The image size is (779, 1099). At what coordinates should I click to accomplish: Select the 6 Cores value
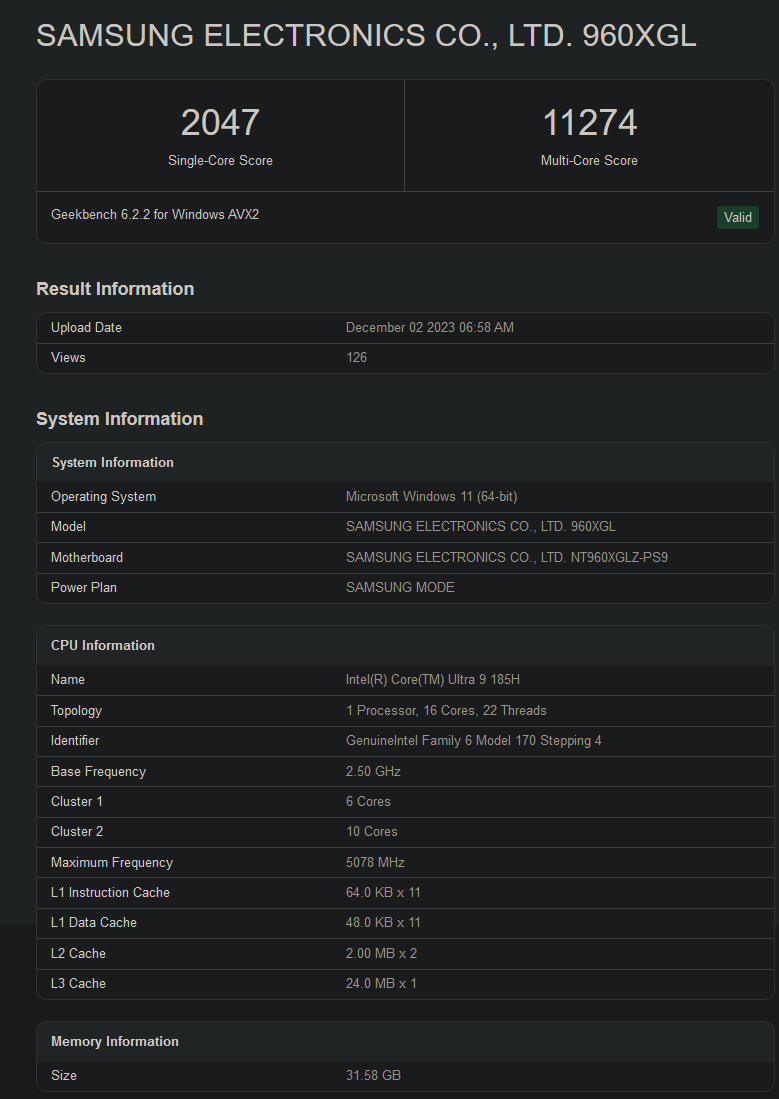click(x=368, y=801)
